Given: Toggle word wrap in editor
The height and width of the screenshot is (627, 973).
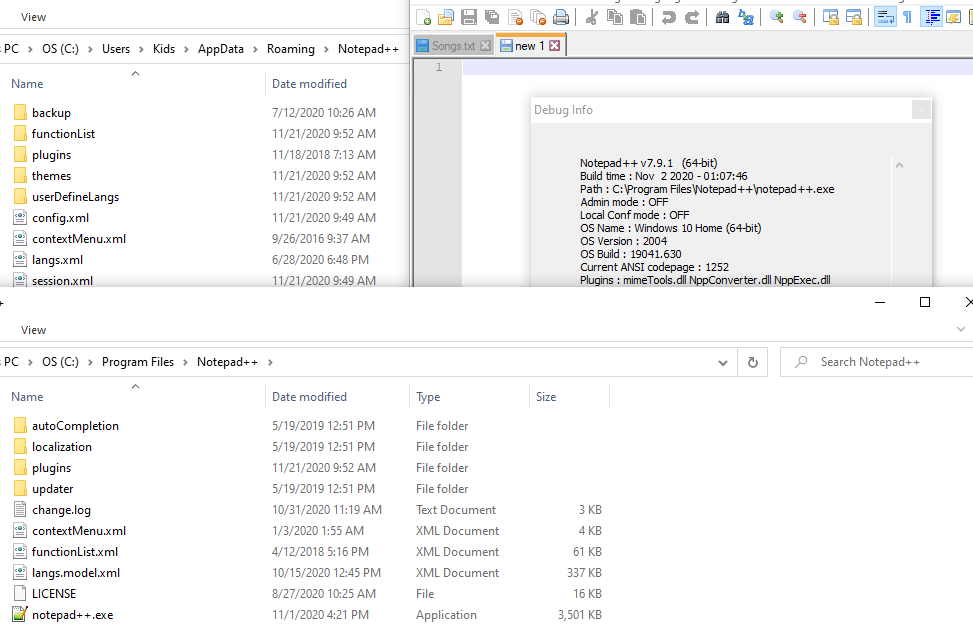Looking at the screenshot, I should 885,17.
